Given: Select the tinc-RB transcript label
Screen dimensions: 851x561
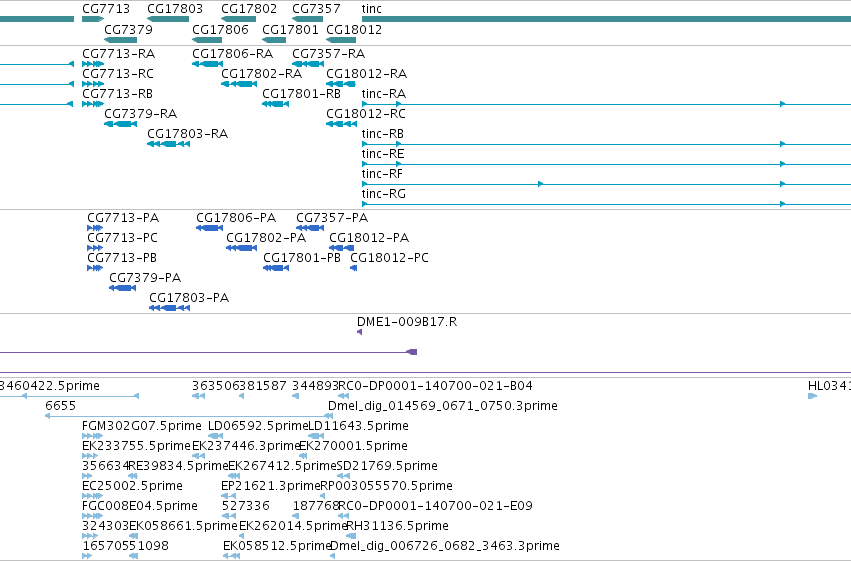Looking at the screenshot, I should (383, 134).
